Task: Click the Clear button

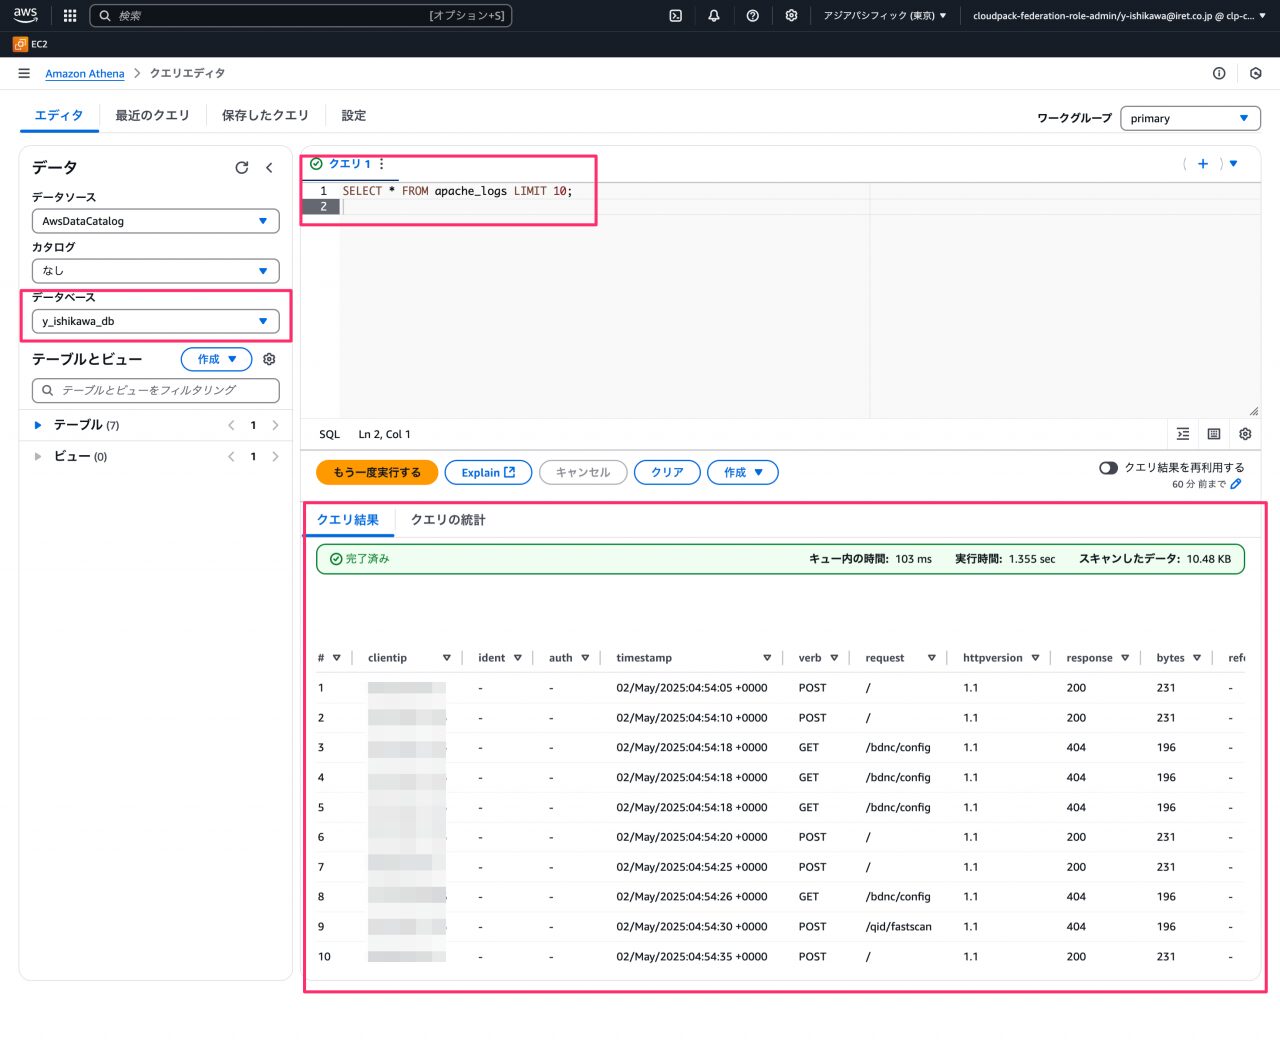Action: click(667, 472)
